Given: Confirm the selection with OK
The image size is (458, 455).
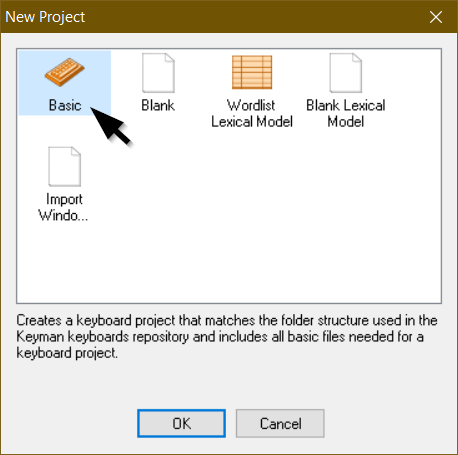Looking at the screenshot, I should (x=181, y=423).
